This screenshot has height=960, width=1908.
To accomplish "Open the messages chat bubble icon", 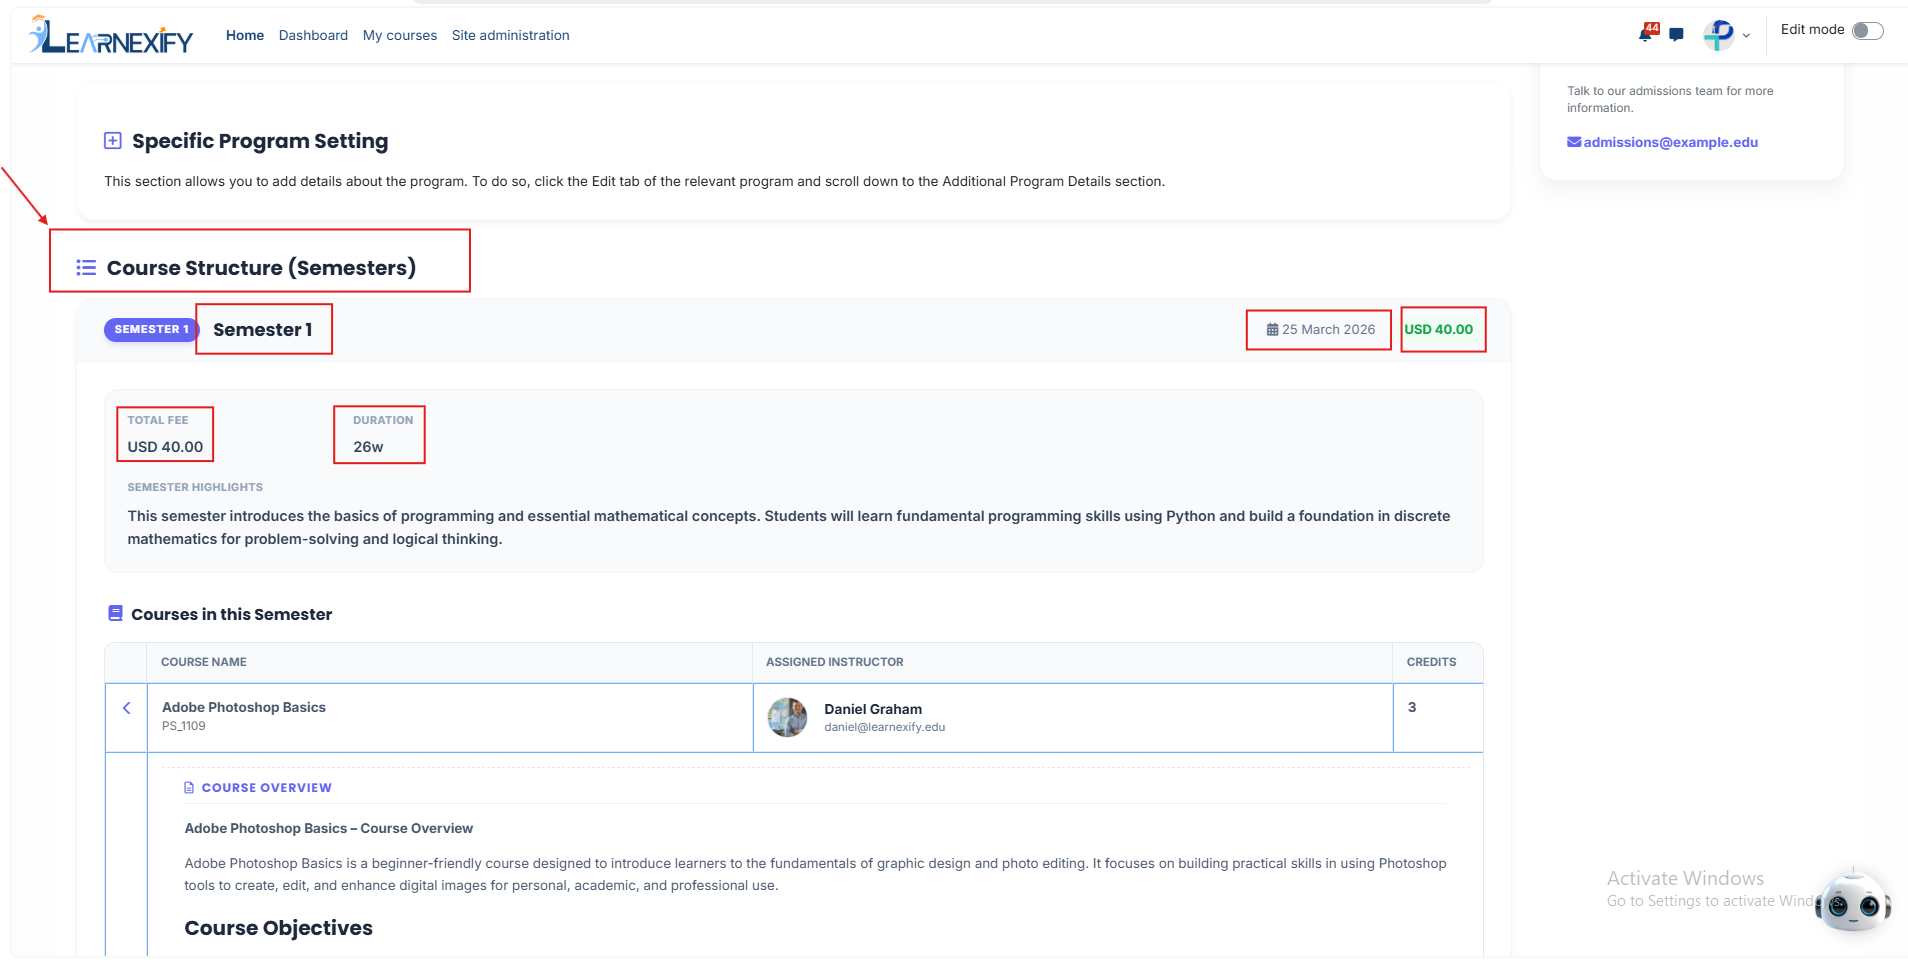I will coord(1677,35).
